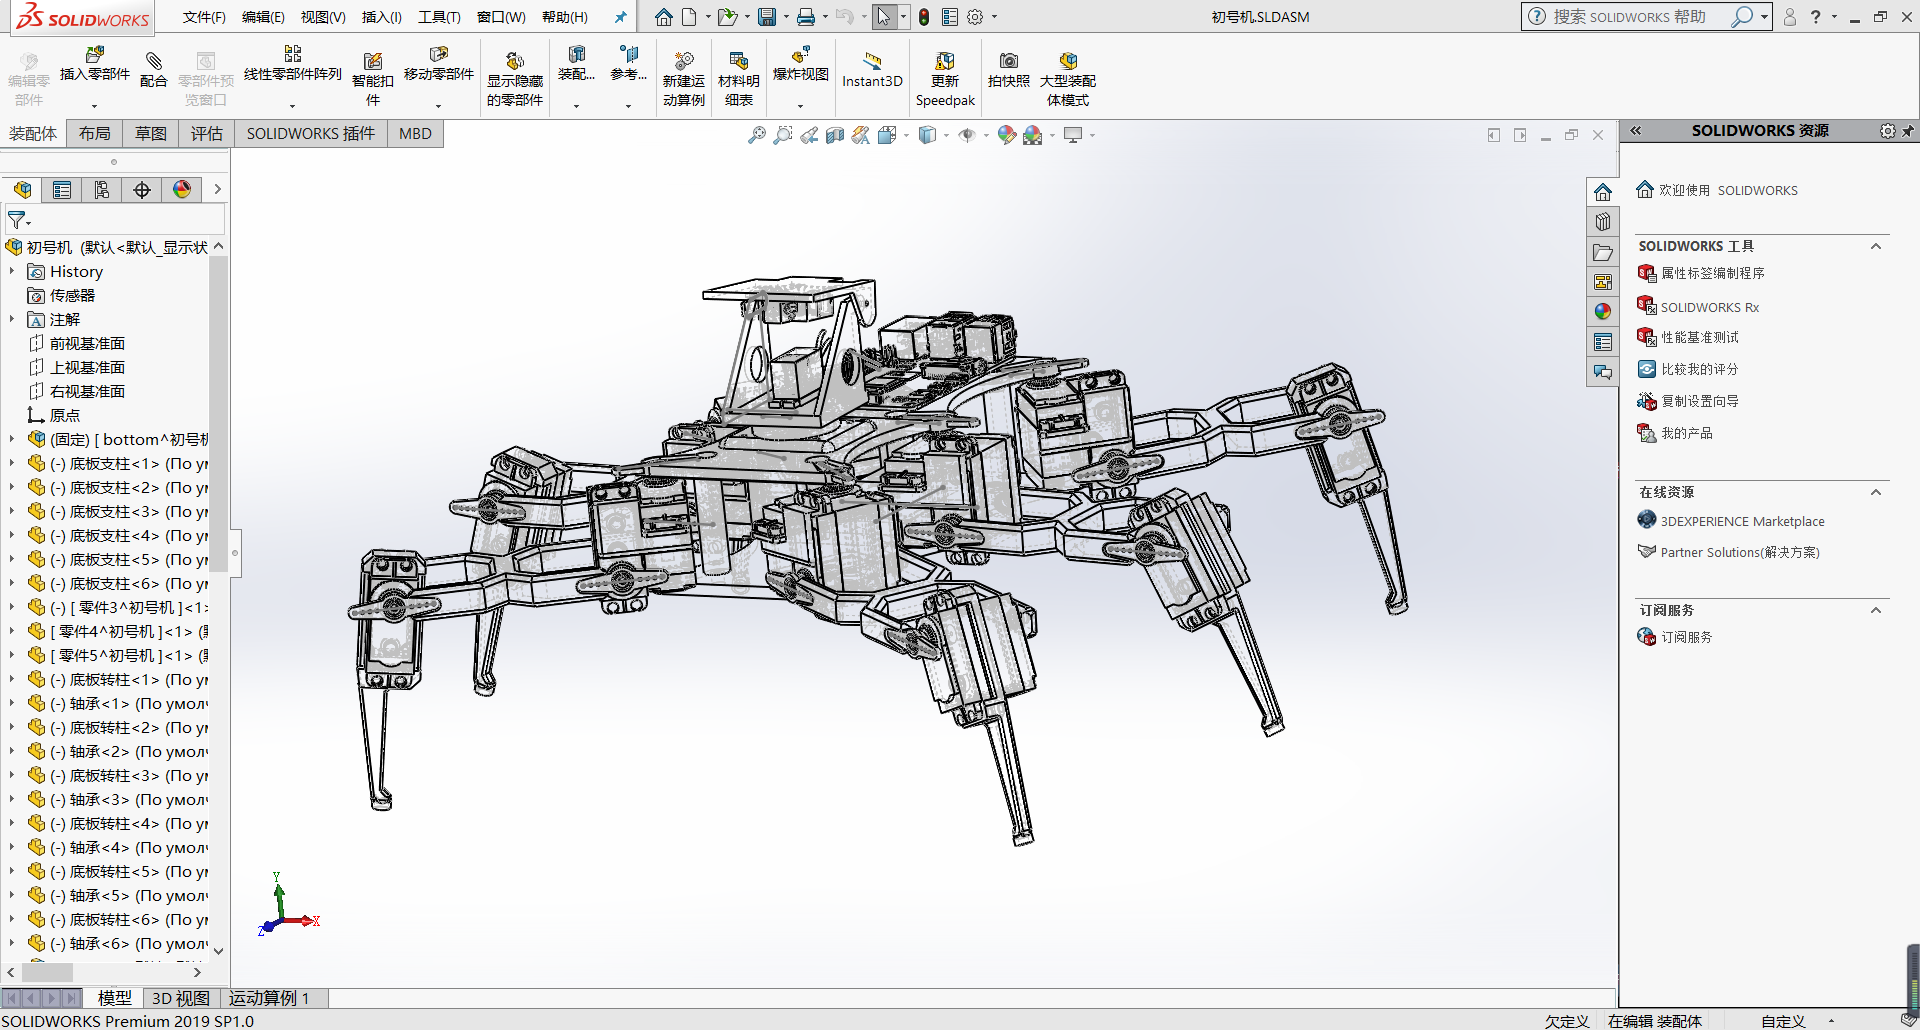Open the ConfigurationManager tab icon

click(x=102, y=190)
